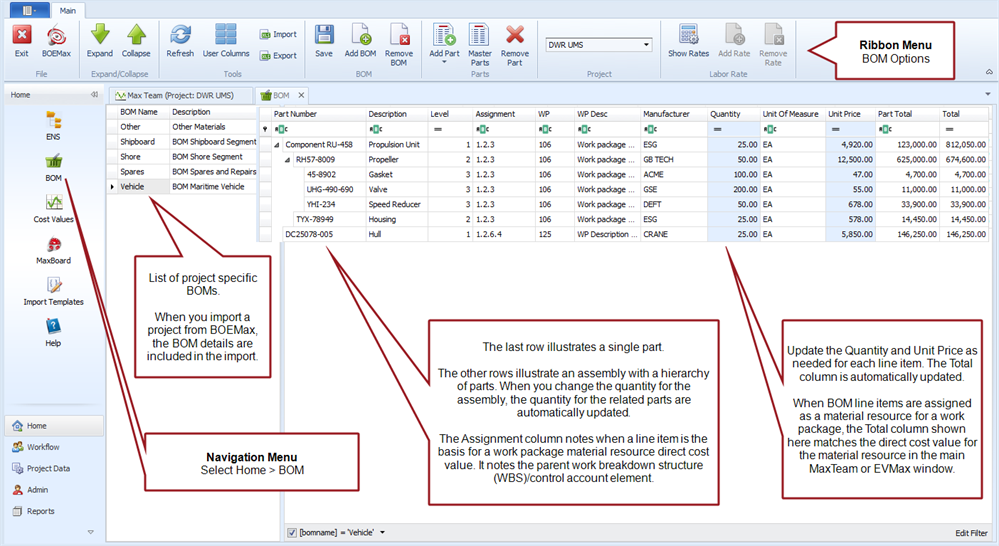999x546 pixels.
Task: Click the Edit Filter button
Action: pos(971,533)
